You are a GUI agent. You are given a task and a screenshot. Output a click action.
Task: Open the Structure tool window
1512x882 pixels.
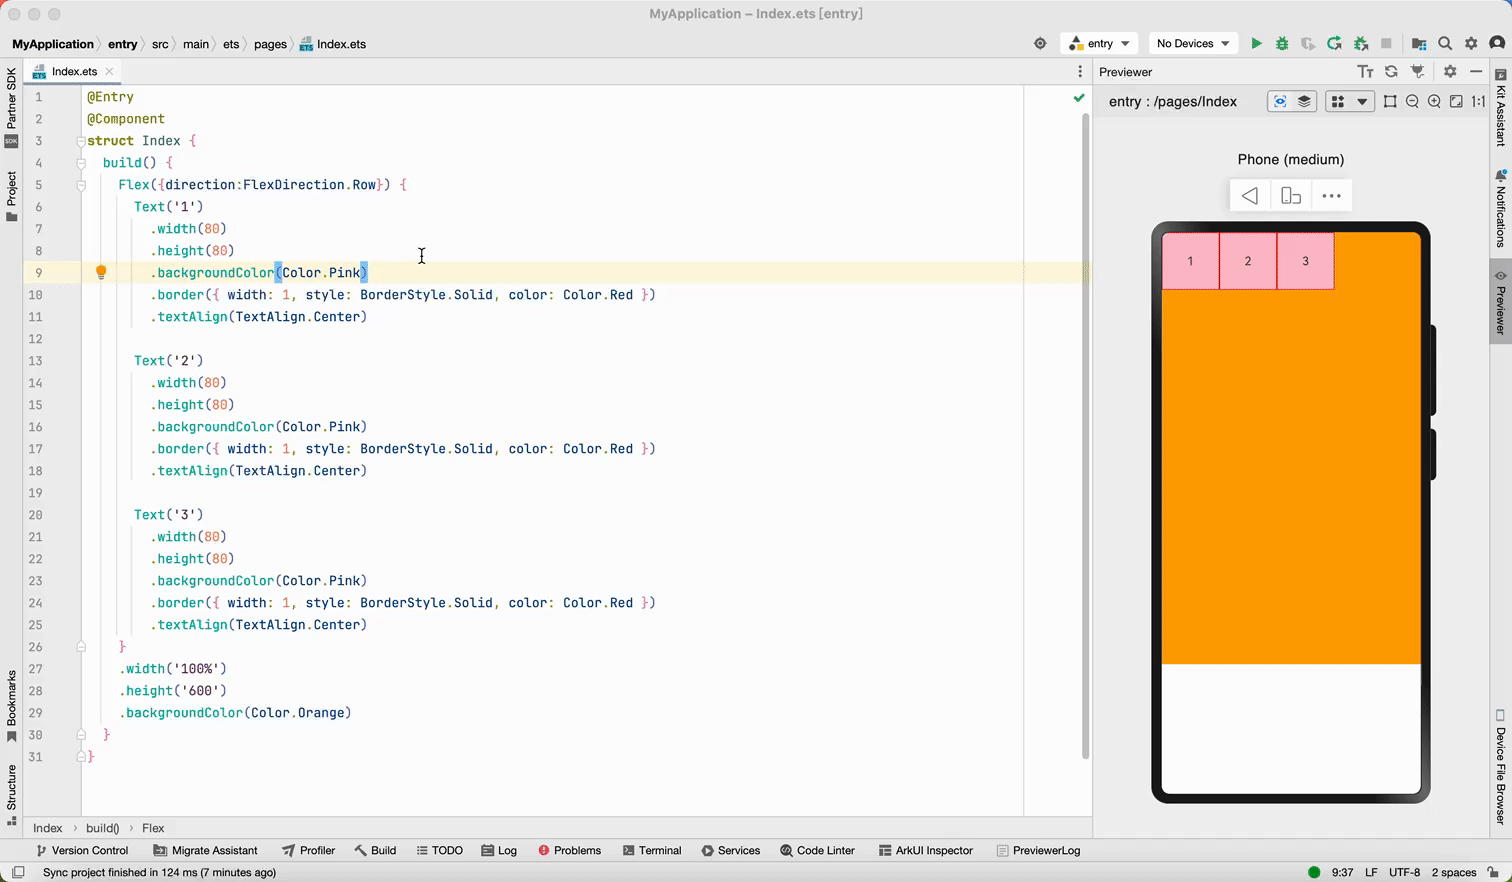pos(11,795)
